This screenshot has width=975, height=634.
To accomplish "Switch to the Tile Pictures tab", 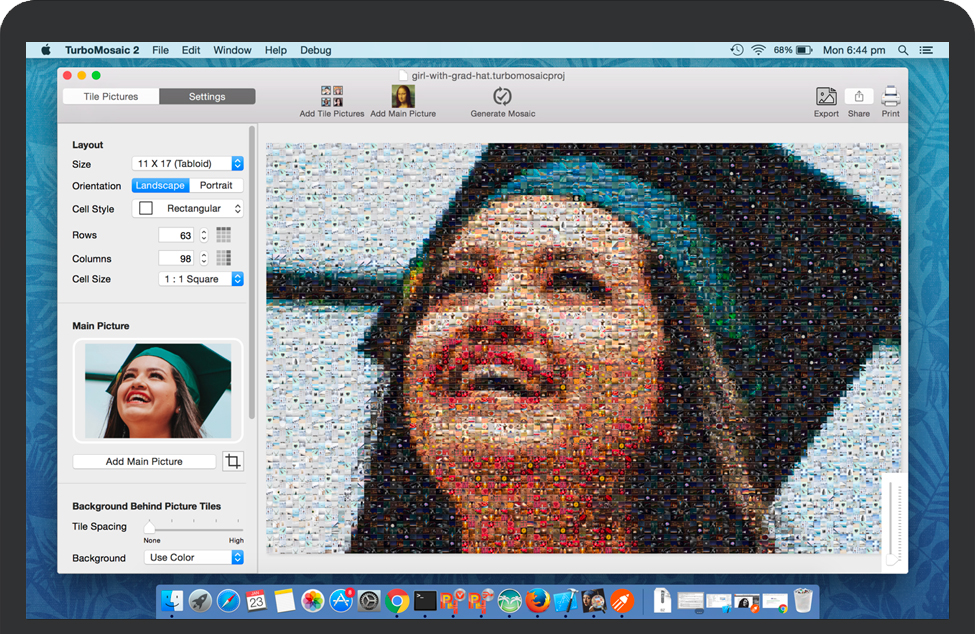I will [x=110, y=97].
